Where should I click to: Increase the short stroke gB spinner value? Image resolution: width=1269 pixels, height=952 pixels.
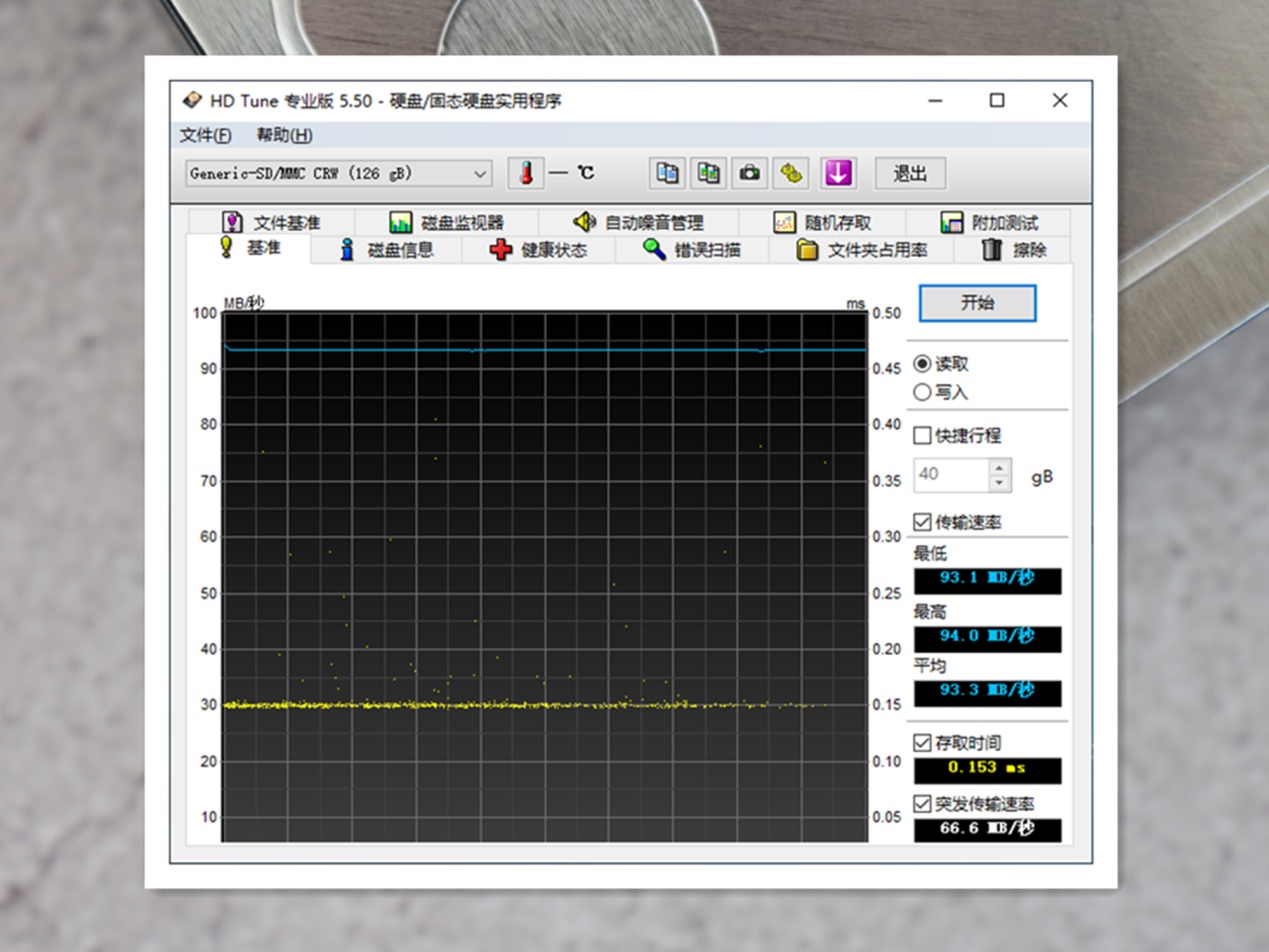(999, 467)
